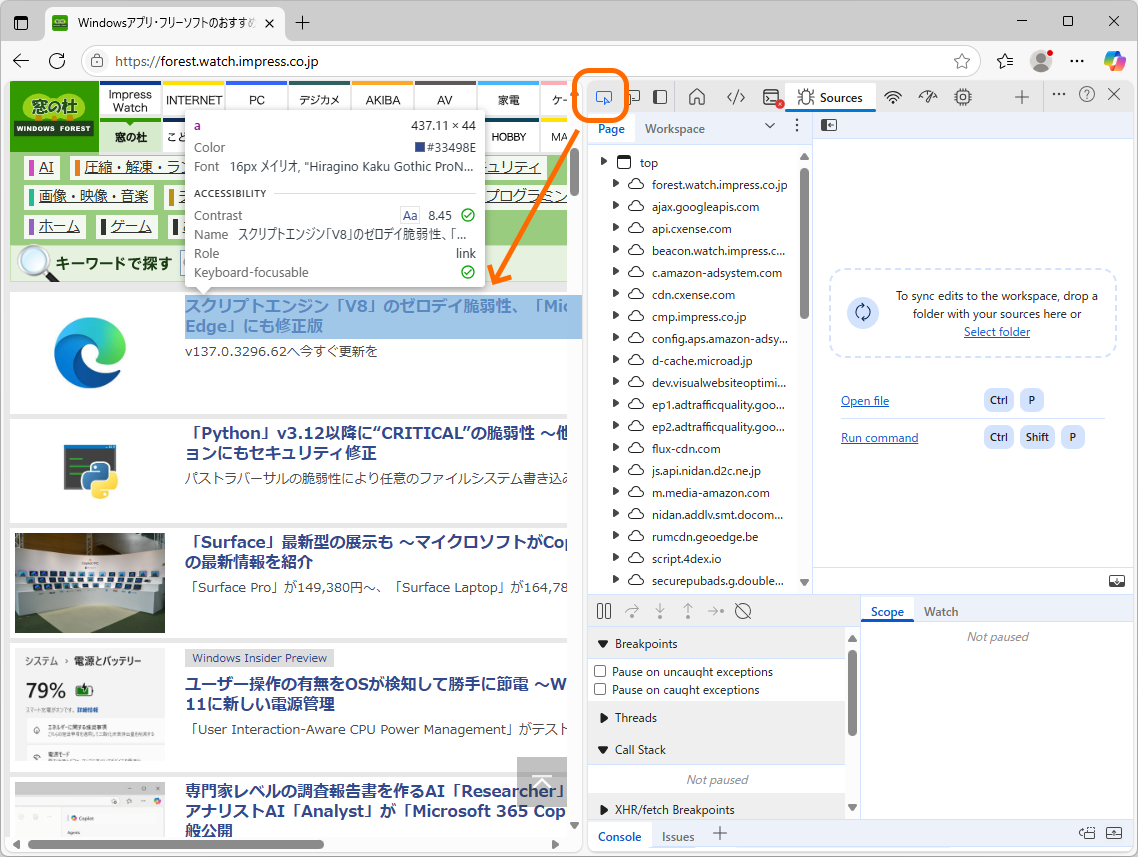Enable Pause on uncaught exceptions

[600, 672]
